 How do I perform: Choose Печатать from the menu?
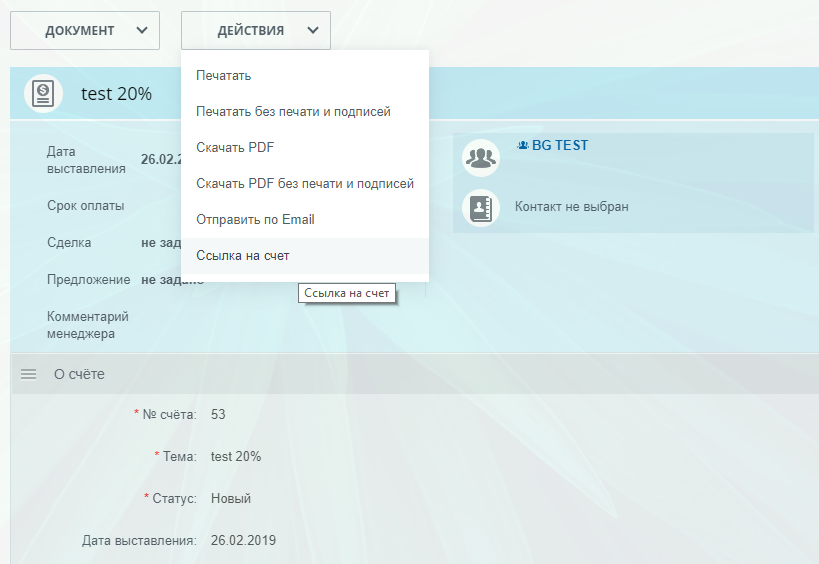pos(305,76)
